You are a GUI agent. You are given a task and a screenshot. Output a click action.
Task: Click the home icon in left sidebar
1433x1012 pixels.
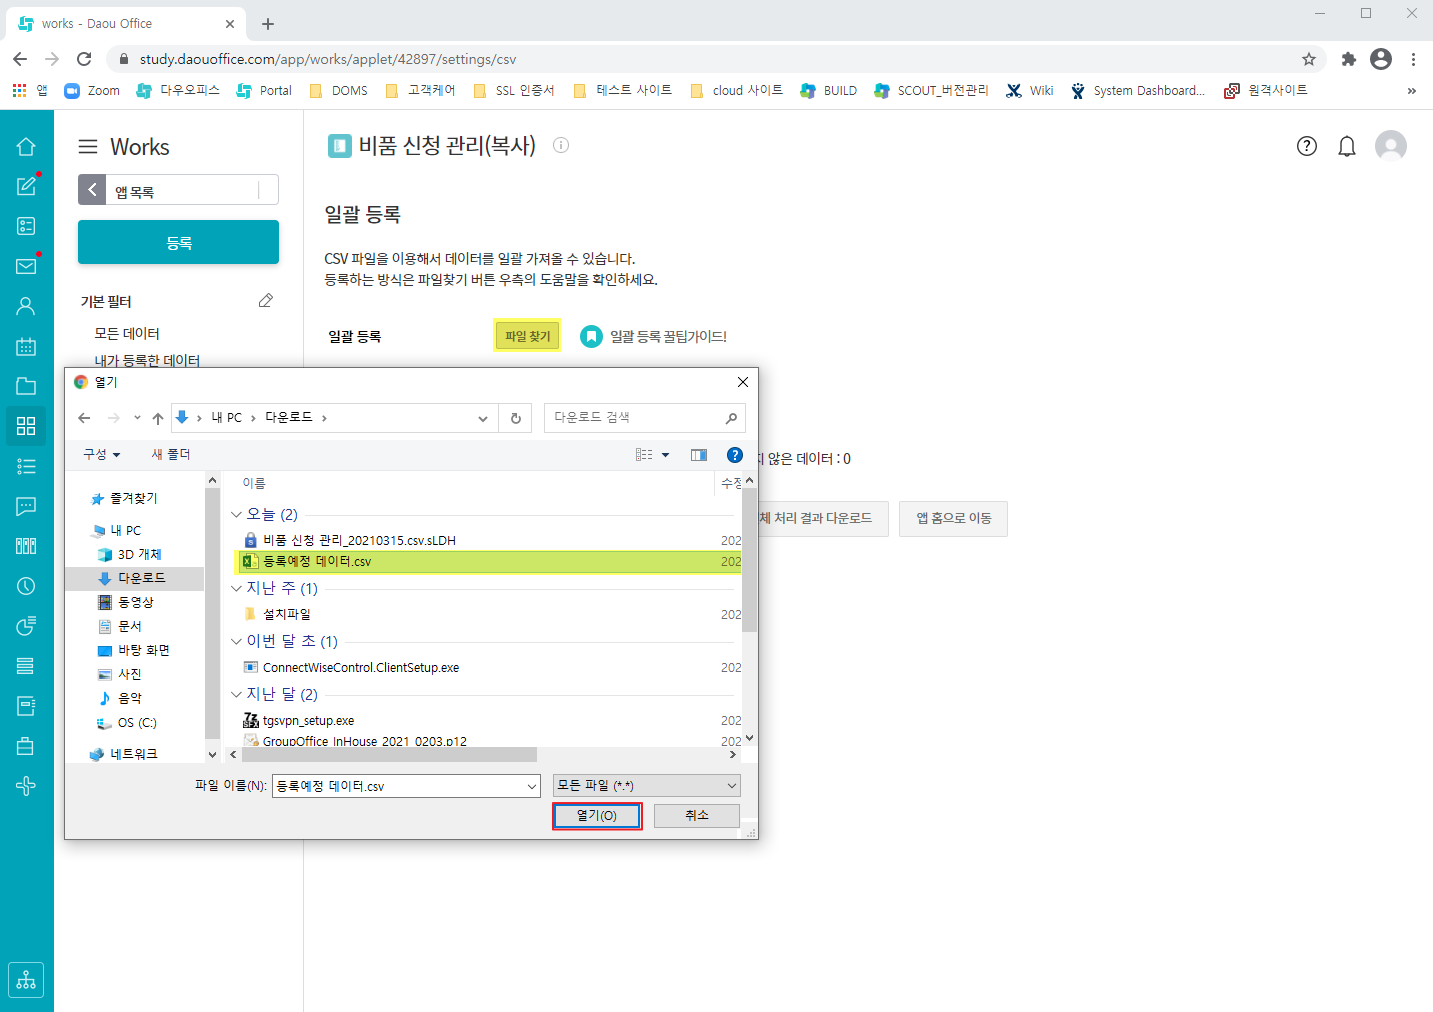pyautogui.click(x=26, y=147)
